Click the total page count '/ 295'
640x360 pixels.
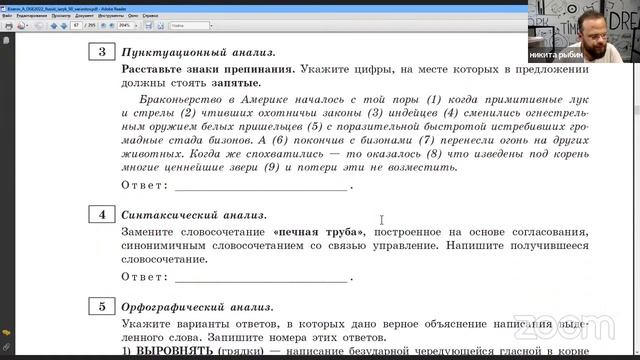(x=90, y=25)
